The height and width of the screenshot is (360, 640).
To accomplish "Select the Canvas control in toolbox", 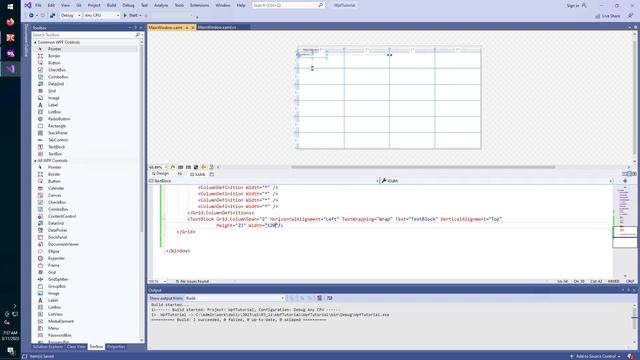I will [54, 195].
